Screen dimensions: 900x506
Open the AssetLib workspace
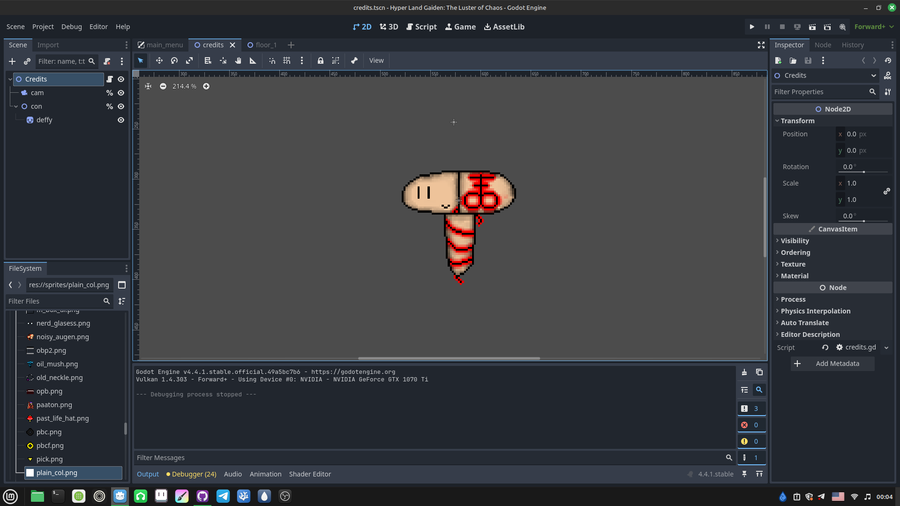click(504, 26)
